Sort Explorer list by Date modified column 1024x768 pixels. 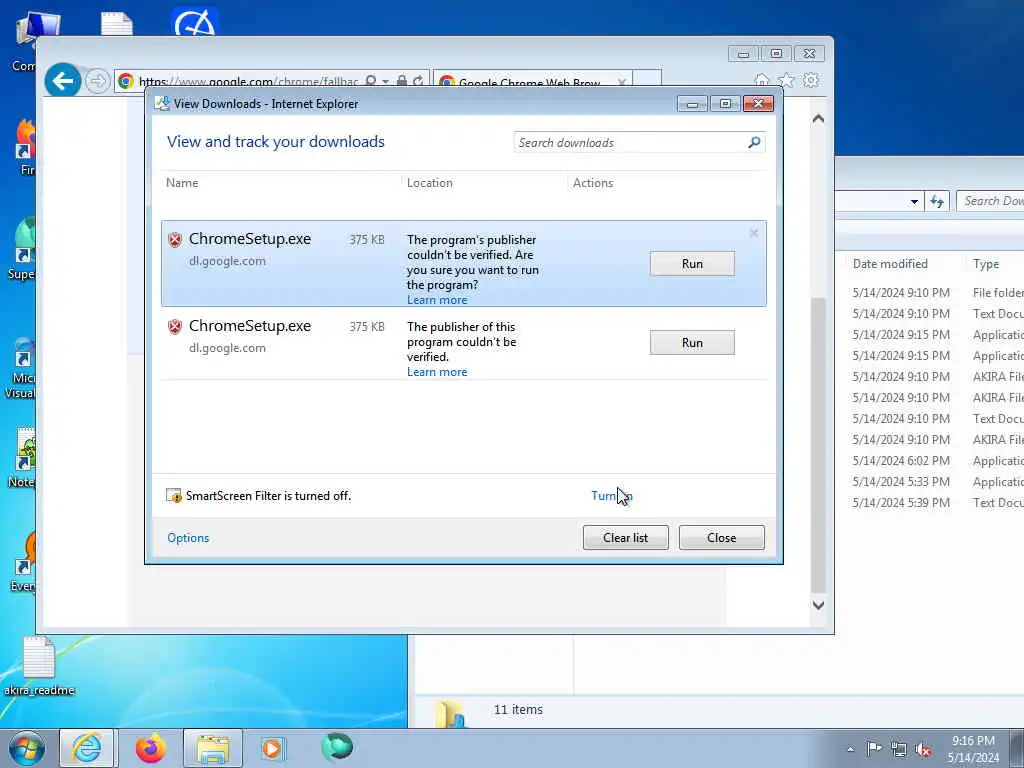click(x=890, y=264)
